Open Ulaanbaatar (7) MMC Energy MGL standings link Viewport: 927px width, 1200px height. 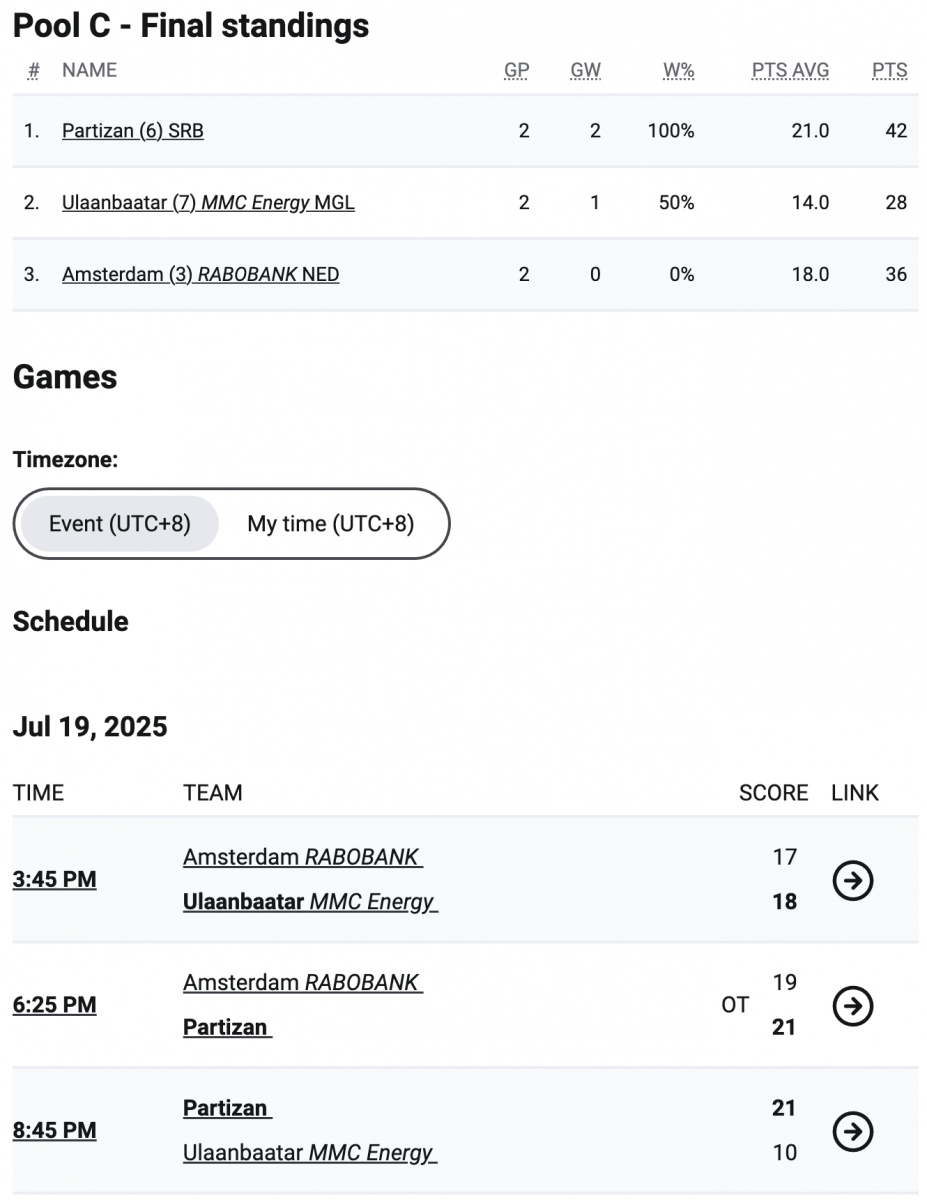tap(208, 203)
